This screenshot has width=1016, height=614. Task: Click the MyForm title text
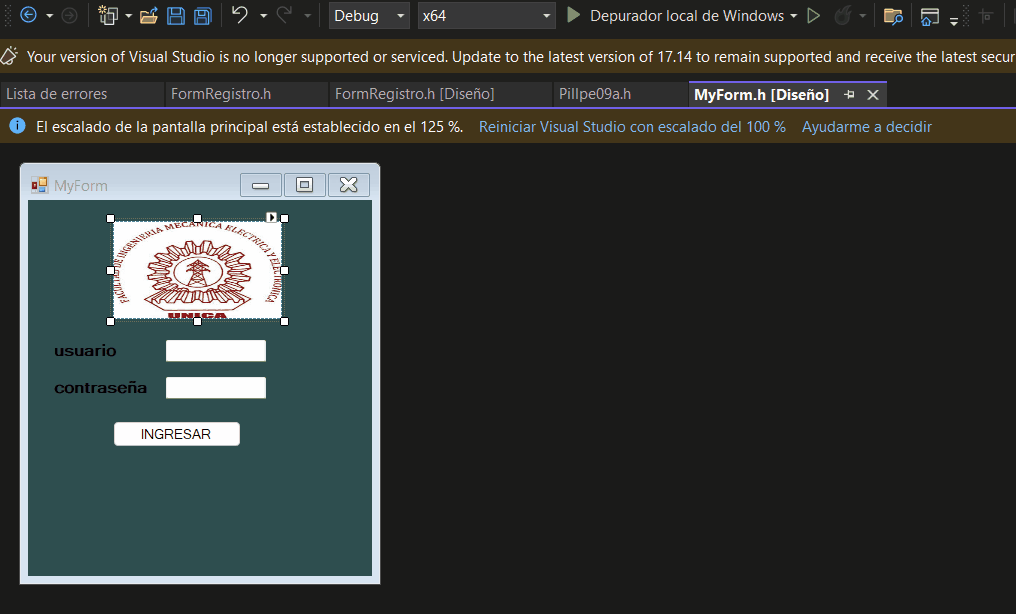coord(80,186)
